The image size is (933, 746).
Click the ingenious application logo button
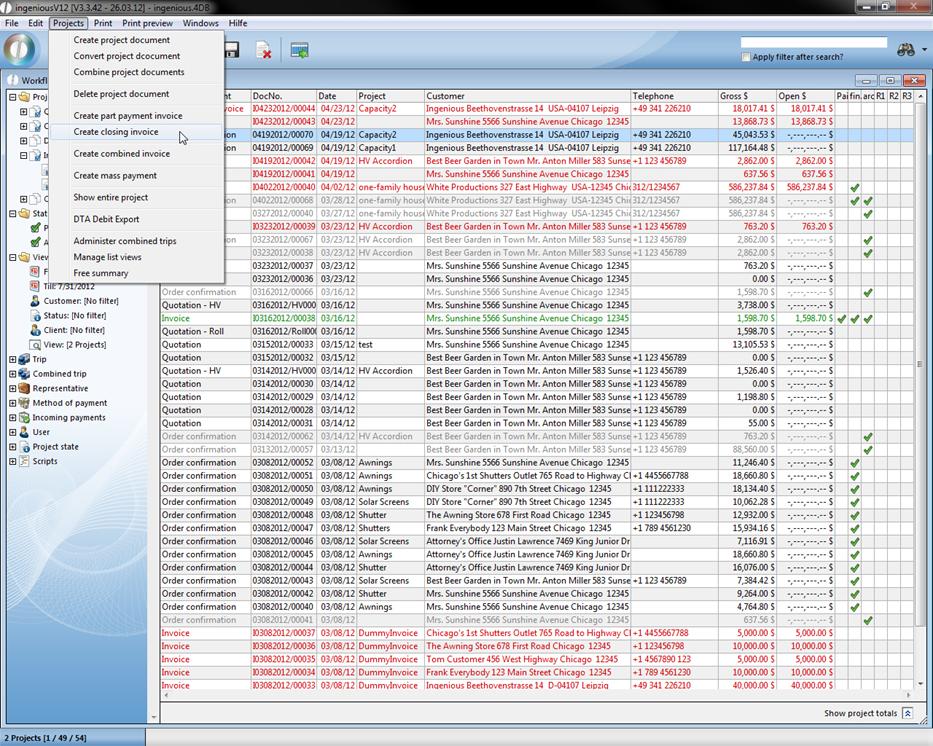point(22,50)
